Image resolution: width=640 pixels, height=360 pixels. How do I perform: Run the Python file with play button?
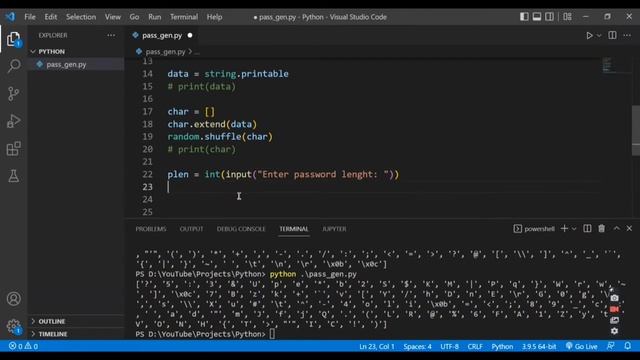click(589, 36)
